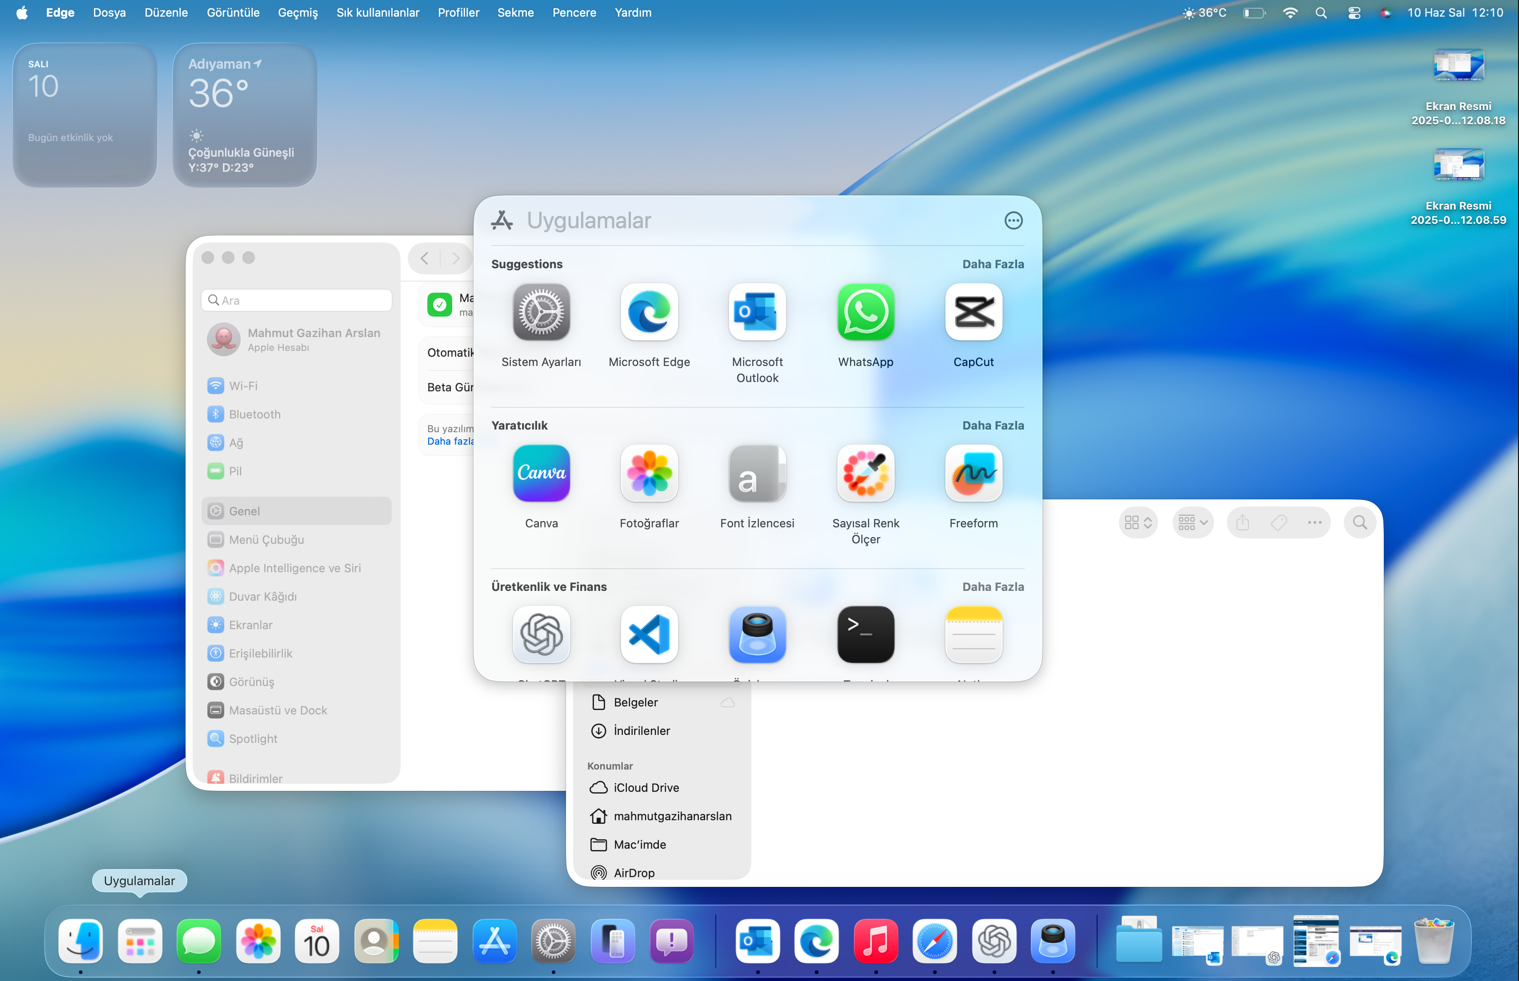Launch the App Store from the Dock
Viewport: 1519px width, 981px height.
tap(494, 941)
